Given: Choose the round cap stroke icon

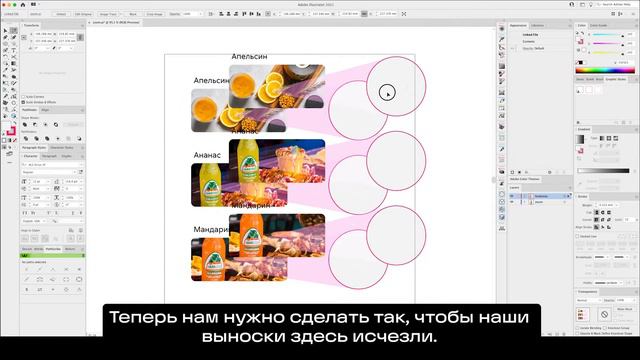Looking at the screenshot, I should click(x=602, y=212).
